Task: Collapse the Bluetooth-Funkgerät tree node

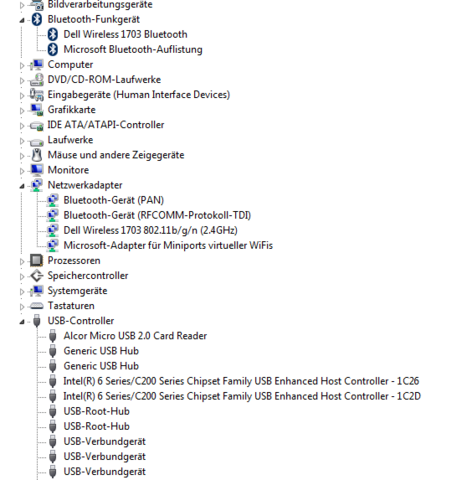Action: (22, 21)
